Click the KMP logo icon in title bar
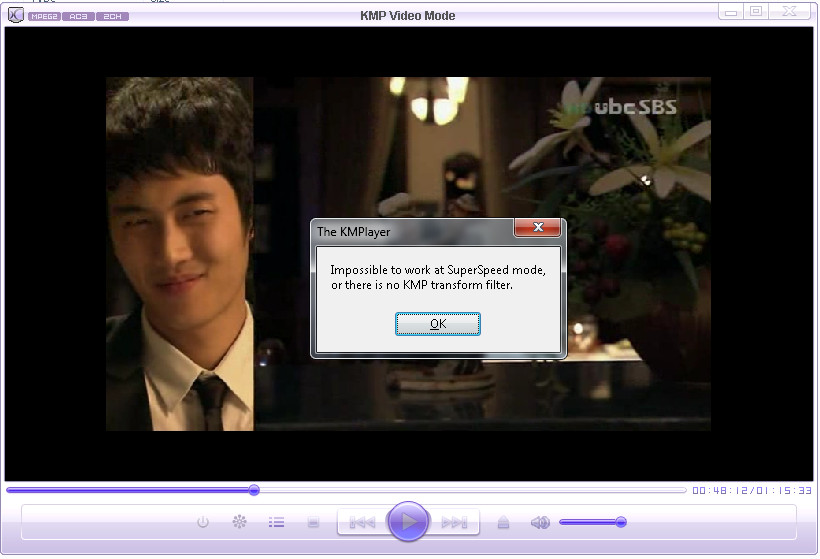Screen dimensions: 820x559 point(16,15)
